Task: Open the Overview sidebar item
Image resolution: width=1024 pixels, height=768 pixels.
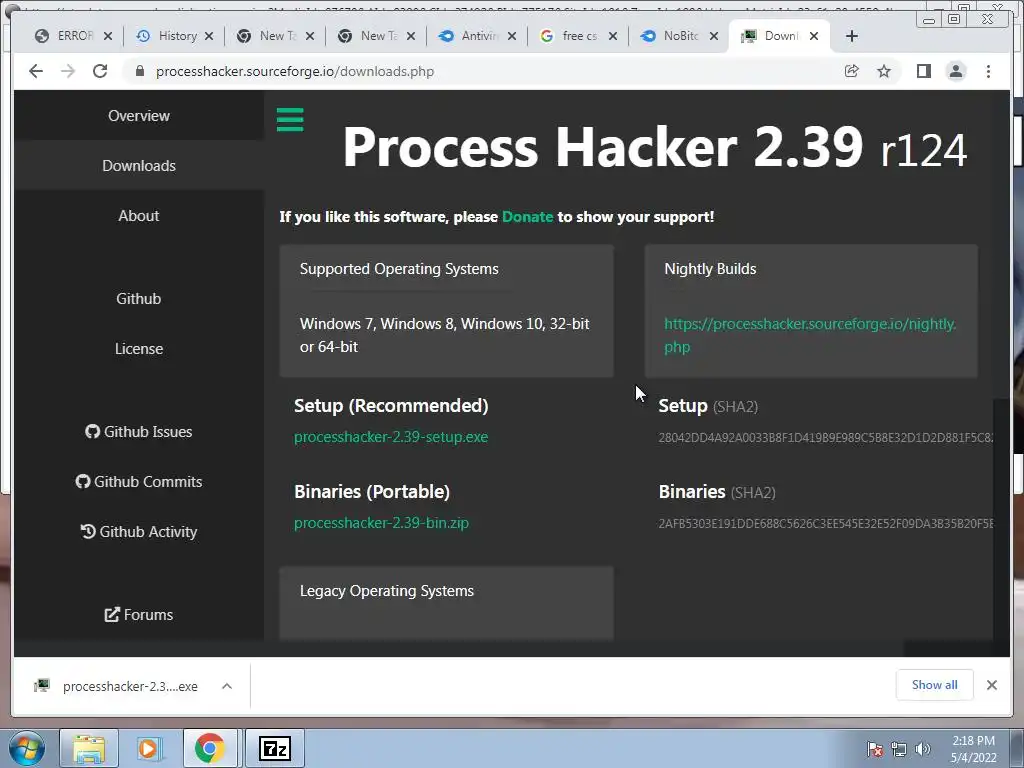Action: tap(139, 116)
